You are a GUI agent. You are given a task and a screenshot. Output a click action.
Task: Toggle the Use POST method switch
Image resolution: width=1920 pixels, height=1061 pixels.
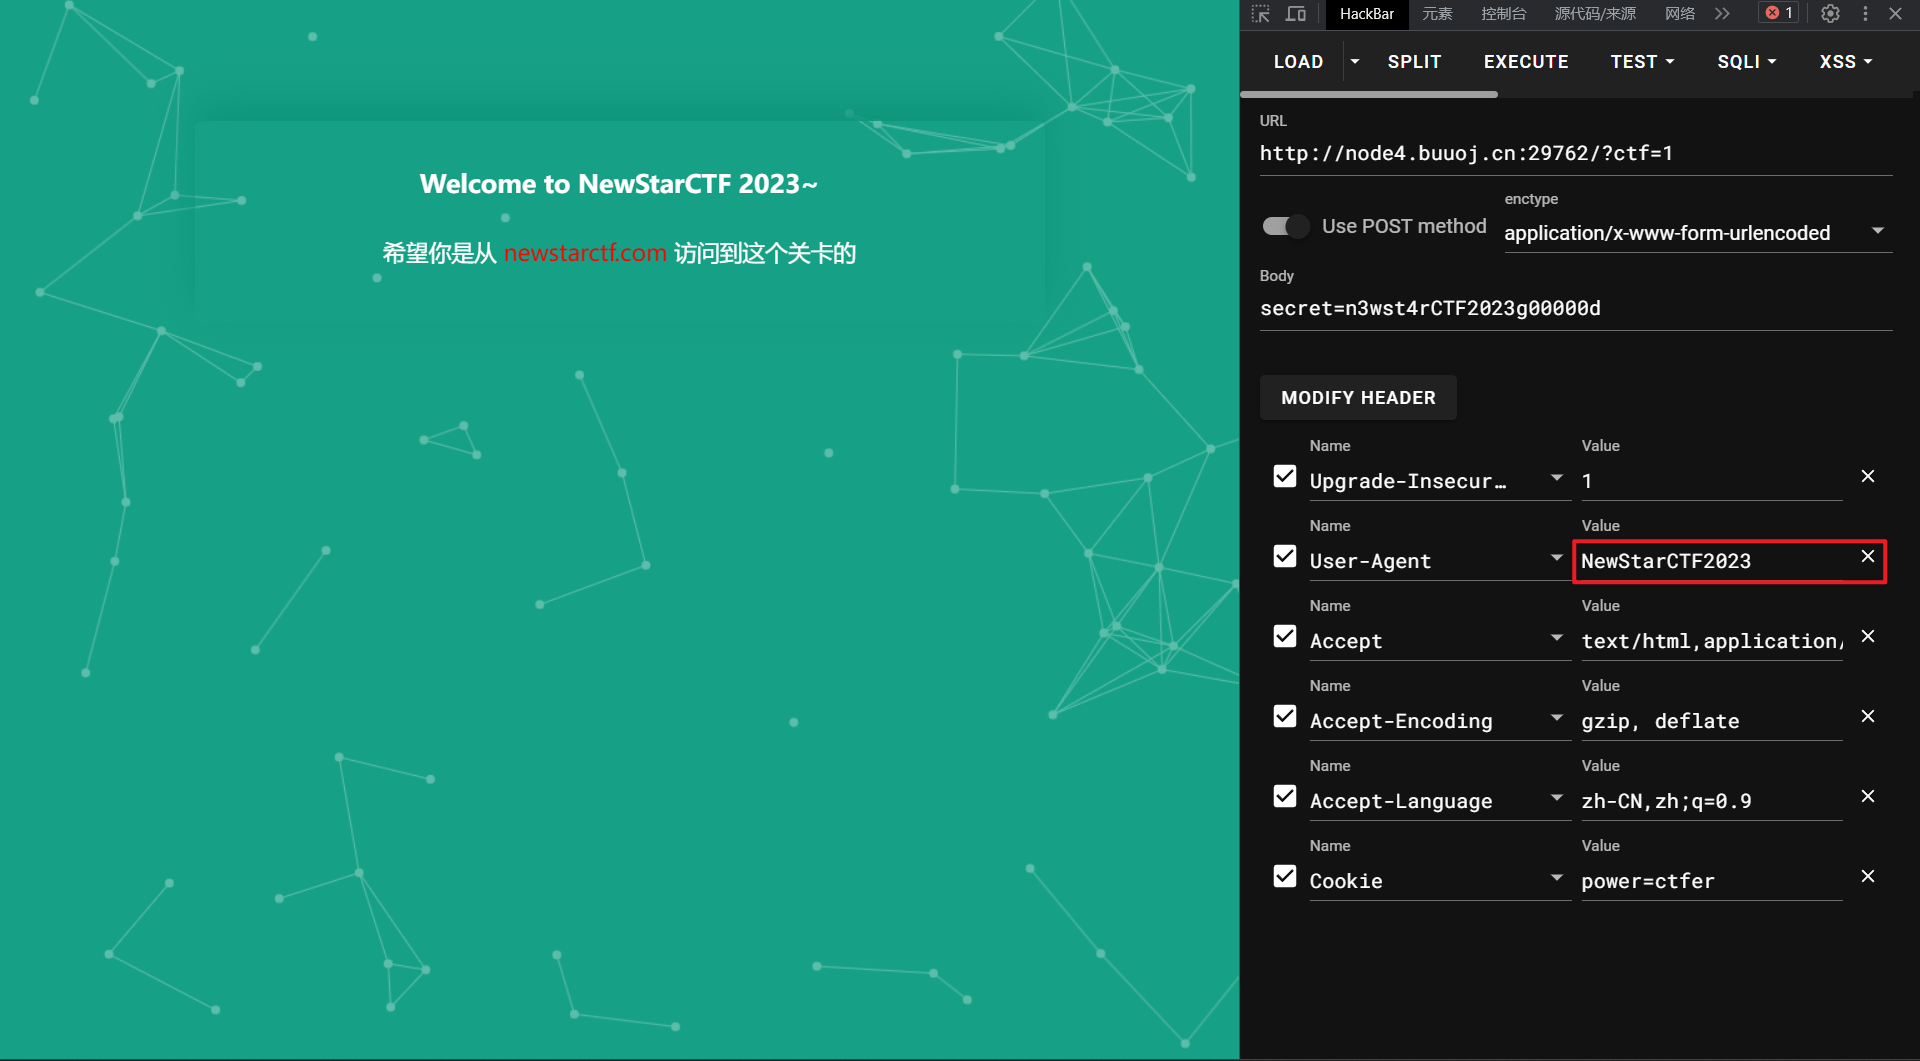coord(1285,227)
